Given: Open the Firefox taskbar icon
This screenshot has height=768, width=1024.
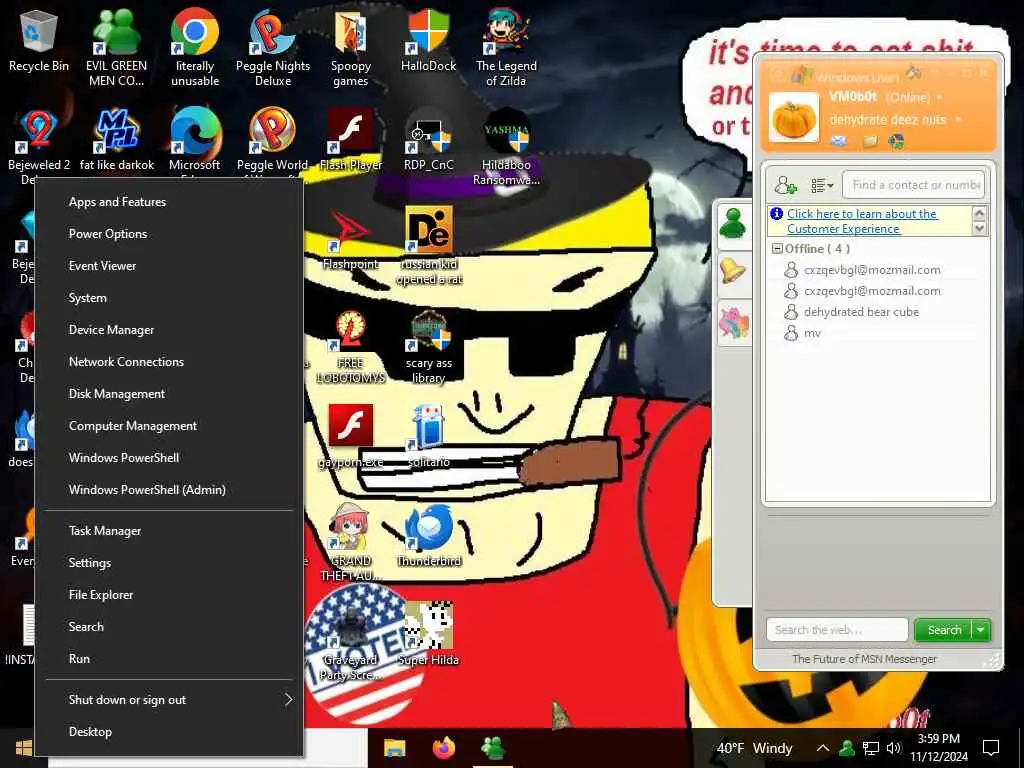Looking at the screenshot, I should pyautogui.click(x=444, y=748).
